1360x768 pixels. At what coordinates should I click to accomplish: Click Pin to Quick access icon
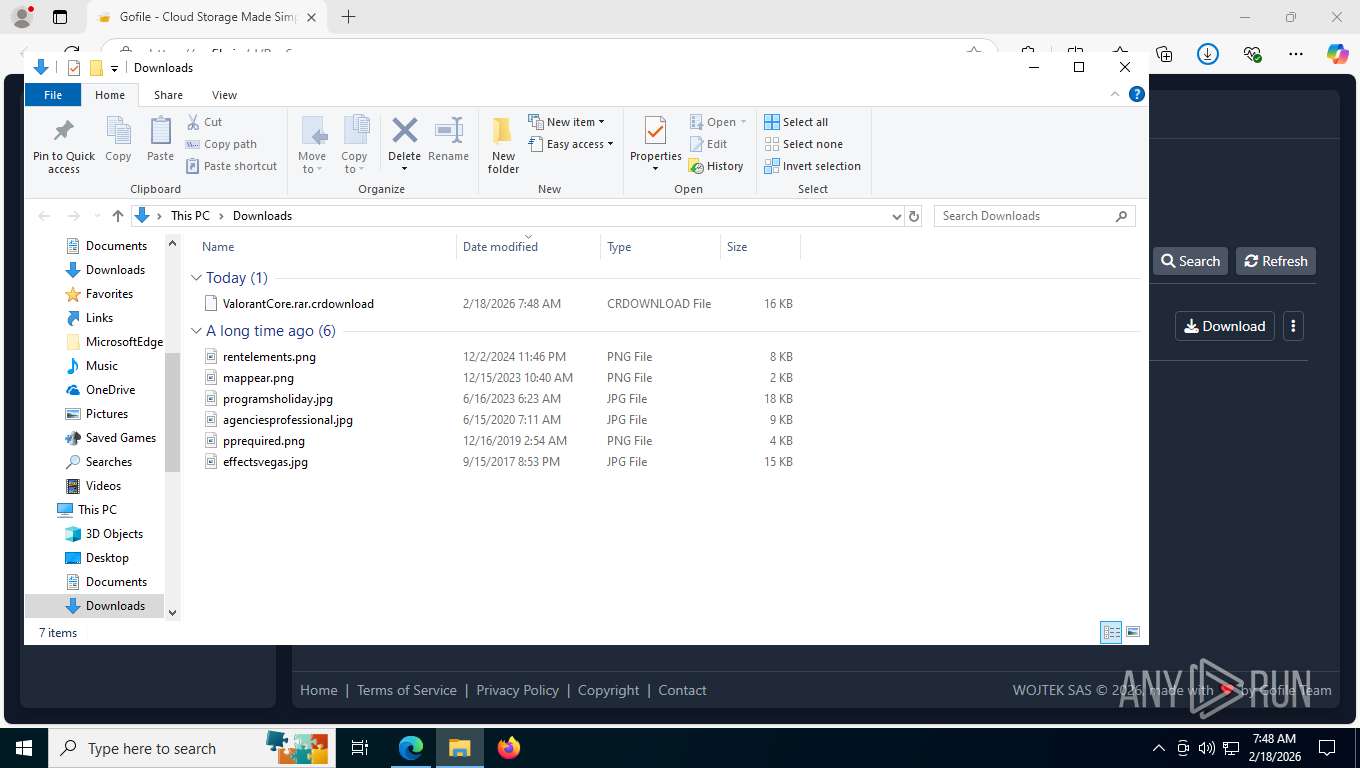[64, 131]
